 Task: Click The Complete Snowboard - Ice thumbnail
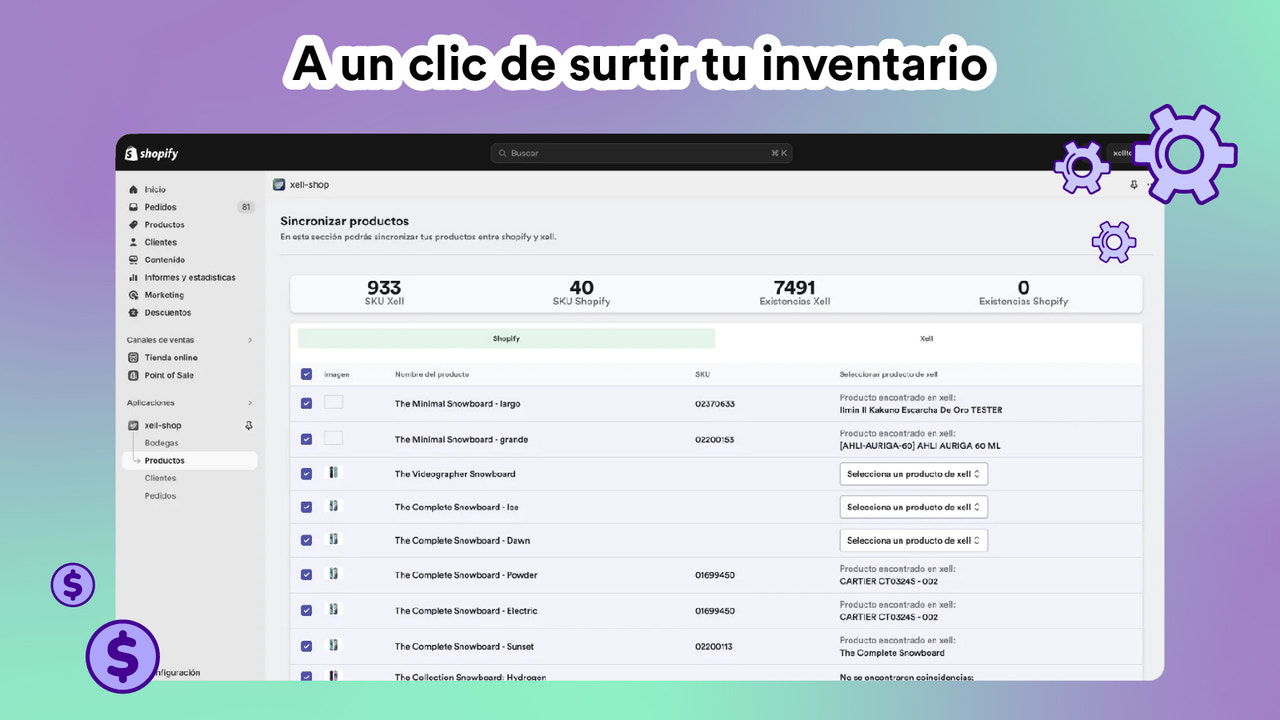[x=333, y=506]
